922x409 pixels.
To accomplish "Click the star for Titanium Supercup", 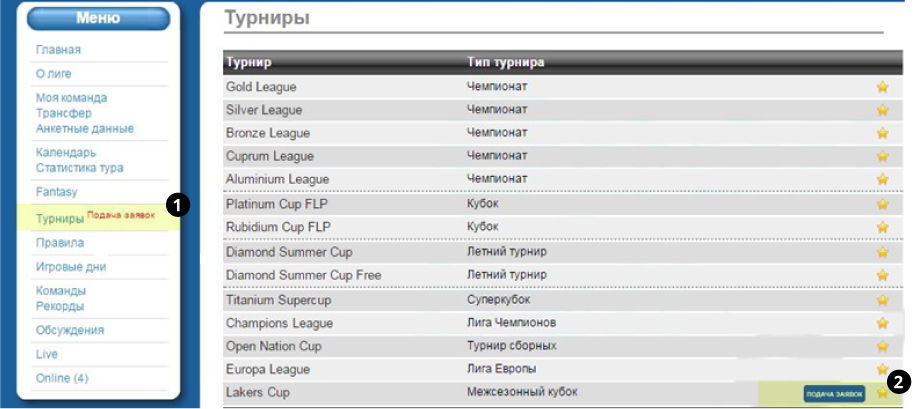I will [x=882, y=300].
